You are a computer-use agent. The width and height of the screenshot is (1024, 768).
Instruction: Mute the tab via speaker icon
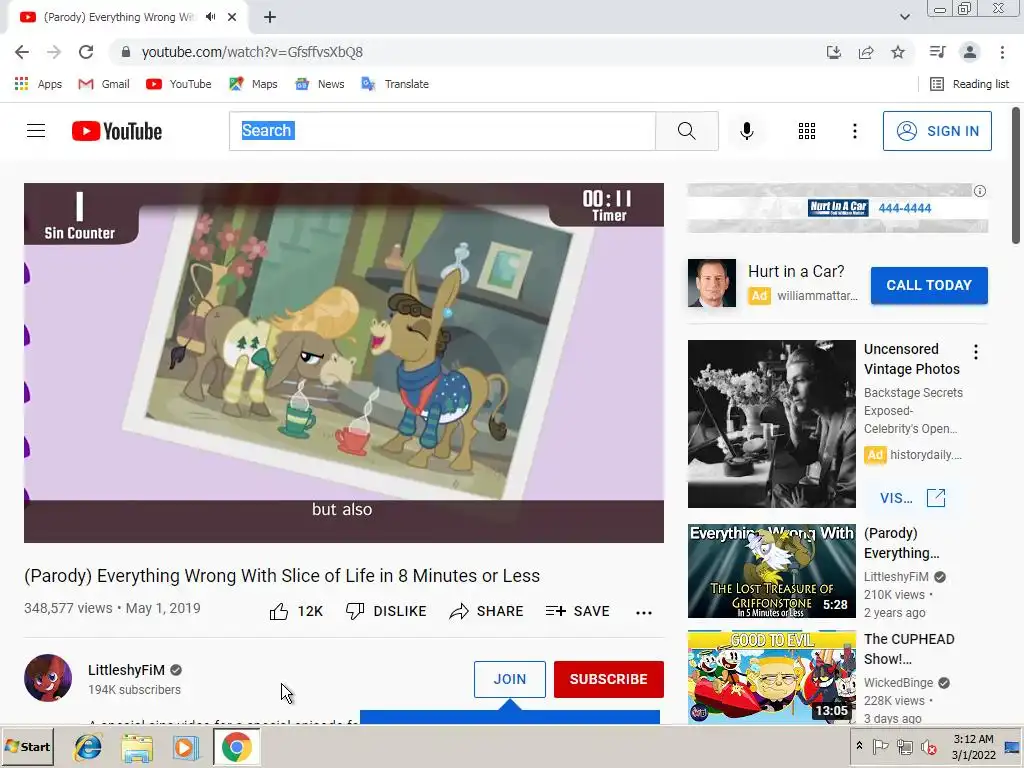tap(210, 17)
